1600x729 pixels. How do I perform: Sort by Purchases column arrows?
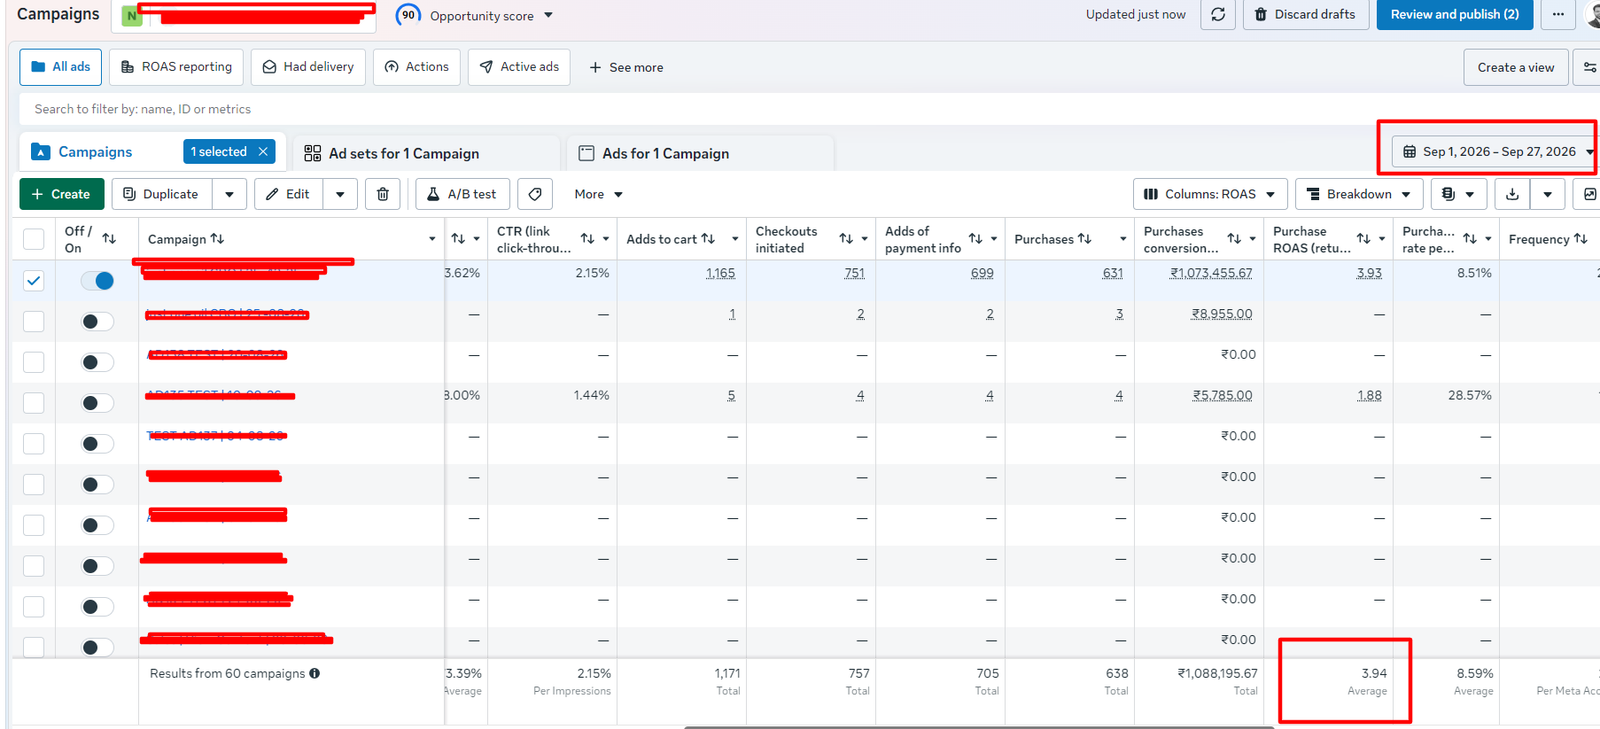point(1084,239)
